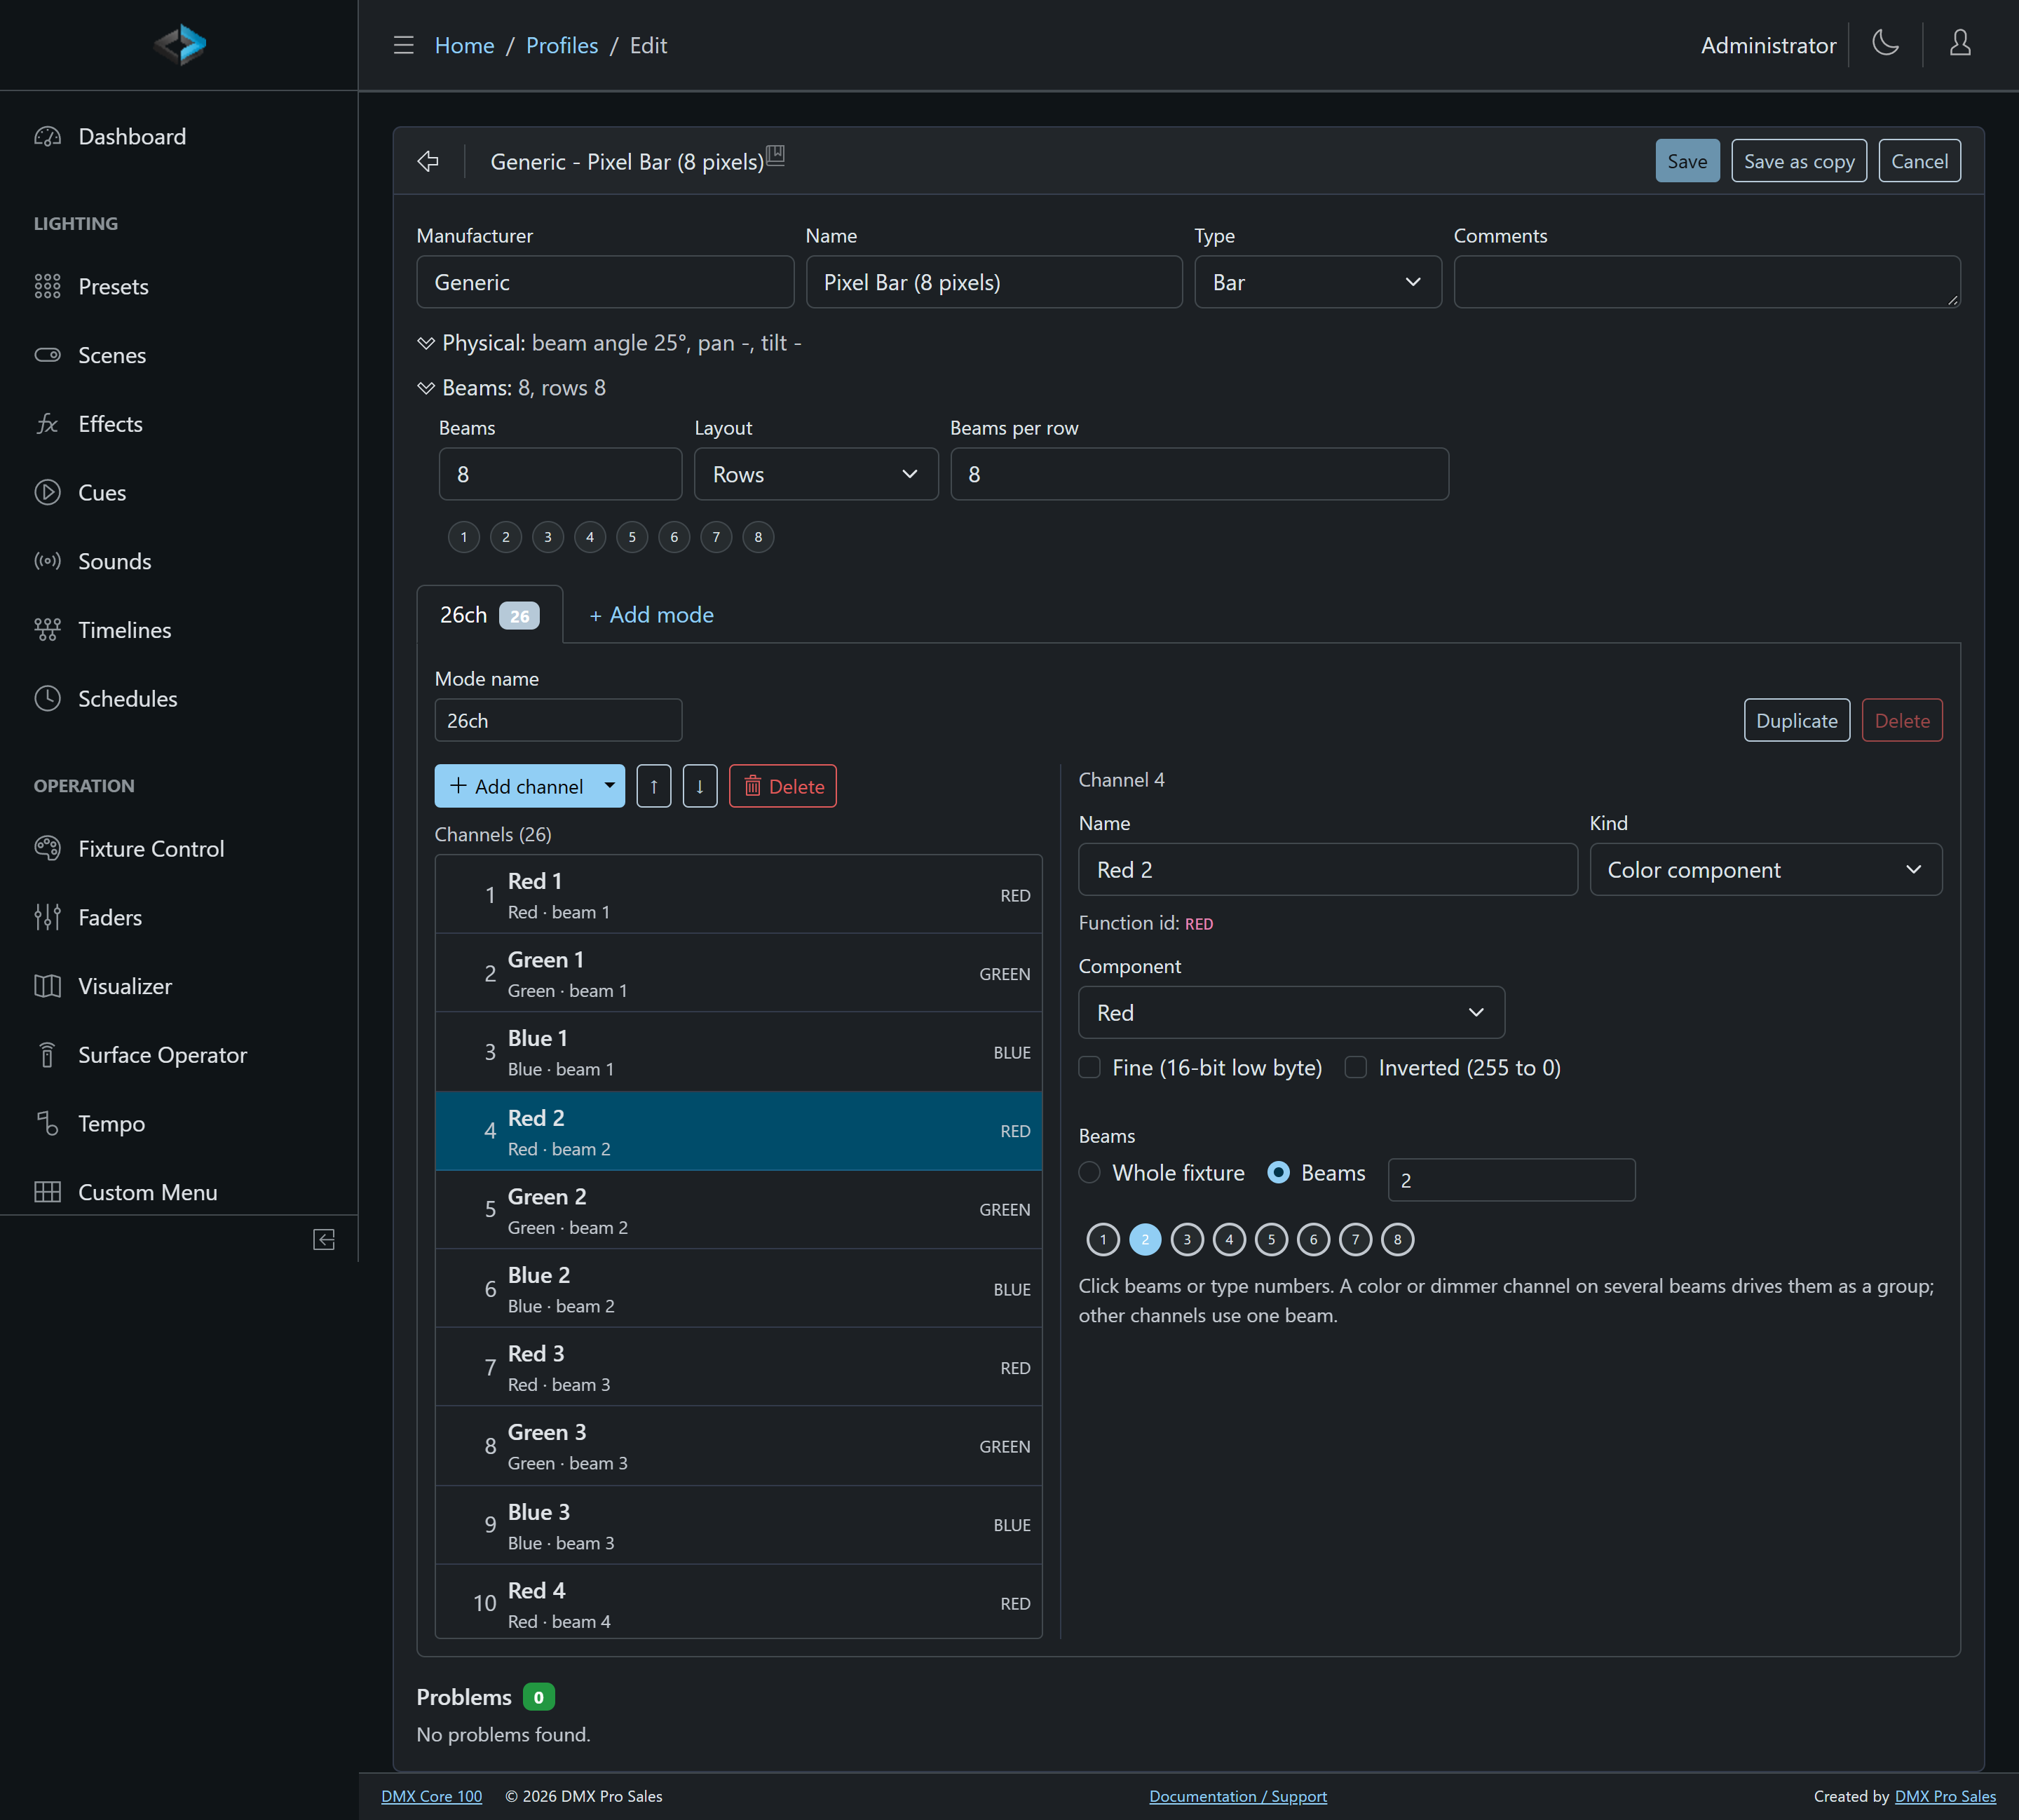The image size is (2019, 1820).
Task: Click the Save as copy button
Action: (x=1798, y=161)
